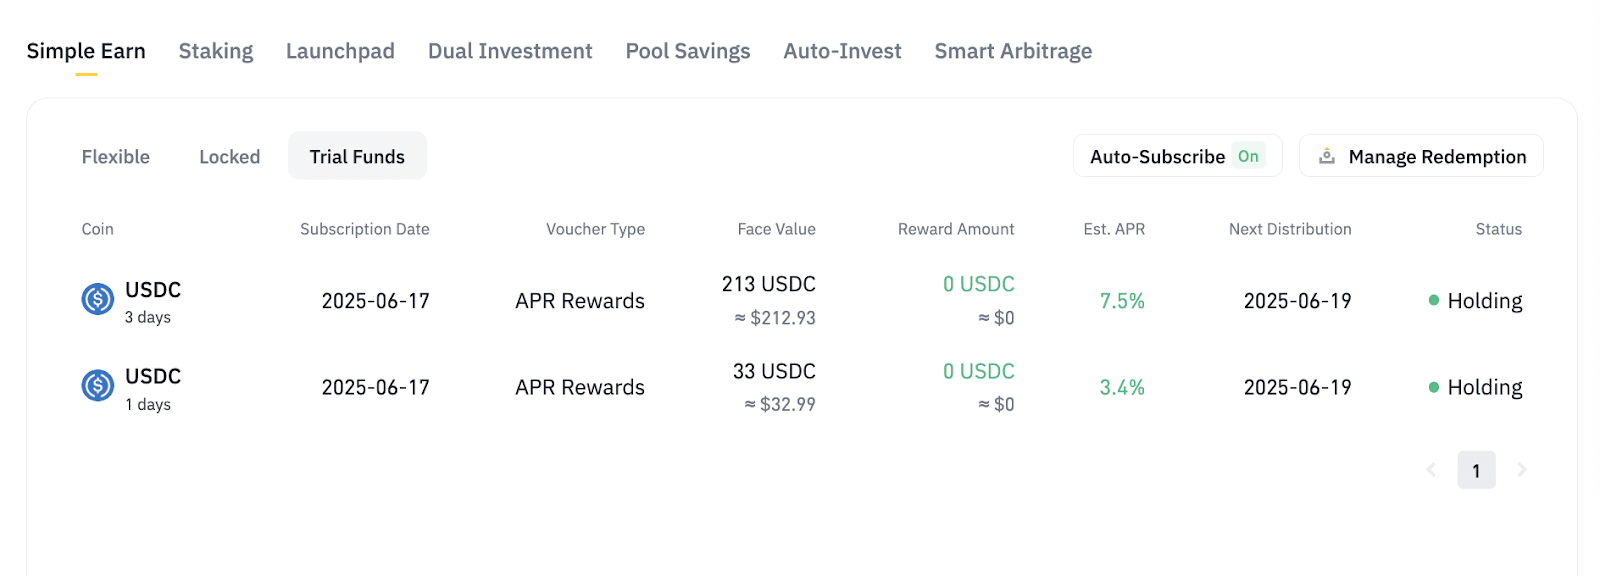This screenshot has width=1600, height=576.
Task: Select the Locked sub-tab
Action: (229, 157)
